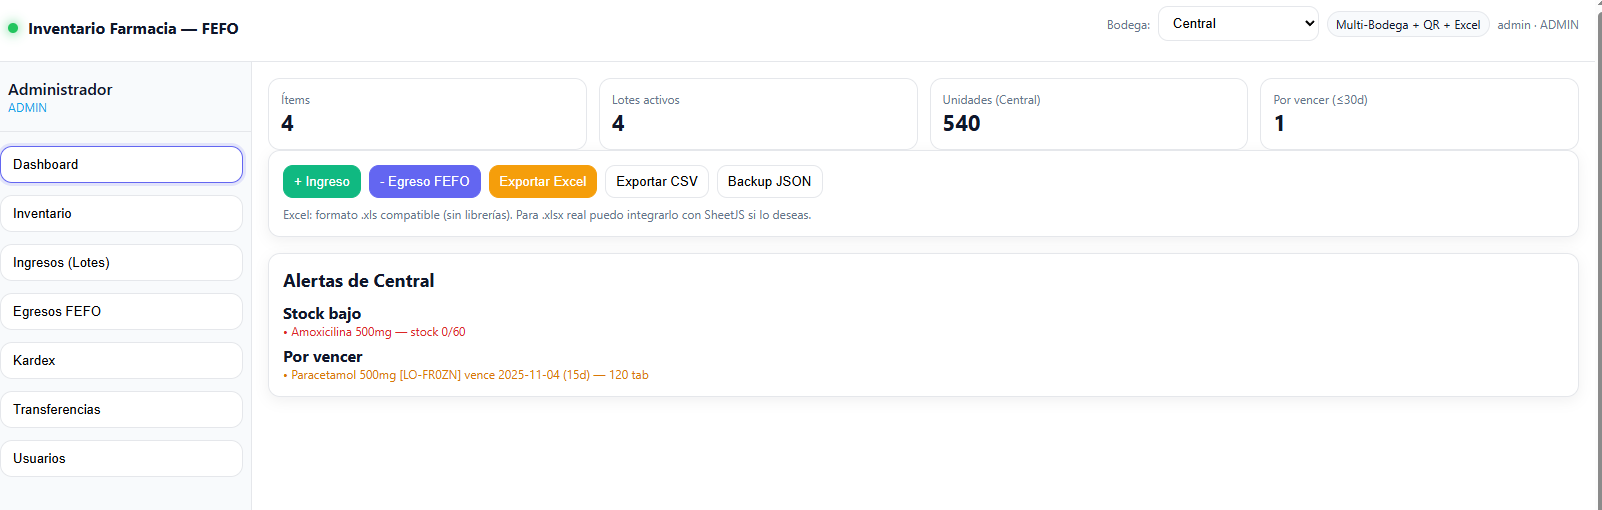Click the green status dot in header

(x=13, y=28)
